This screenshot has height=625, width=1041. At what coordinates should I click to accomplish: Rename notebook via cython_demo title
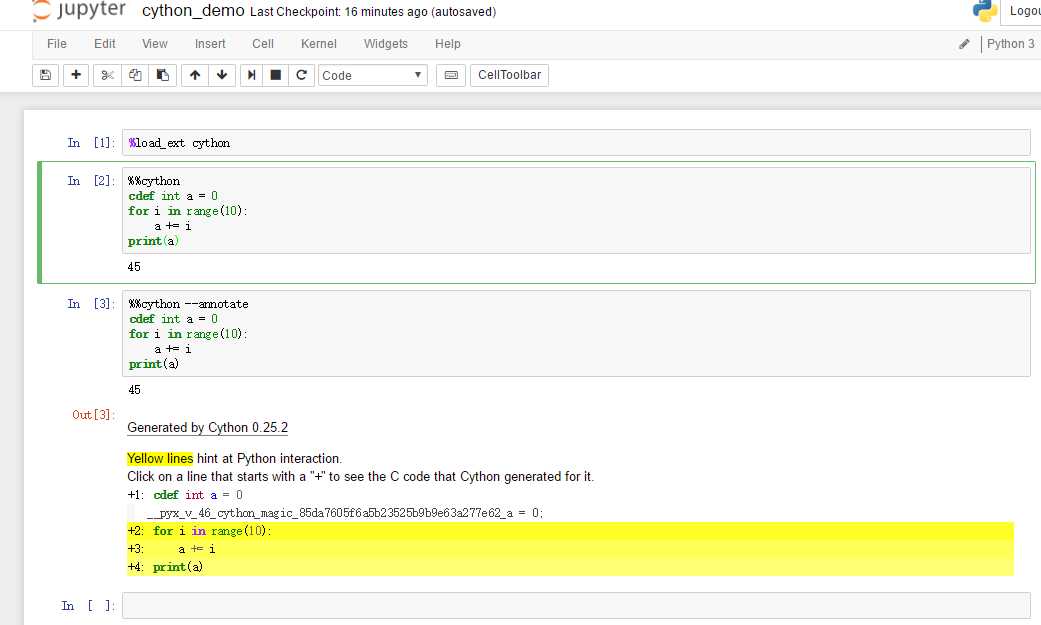pyautogui.click(x=193, y=11)
